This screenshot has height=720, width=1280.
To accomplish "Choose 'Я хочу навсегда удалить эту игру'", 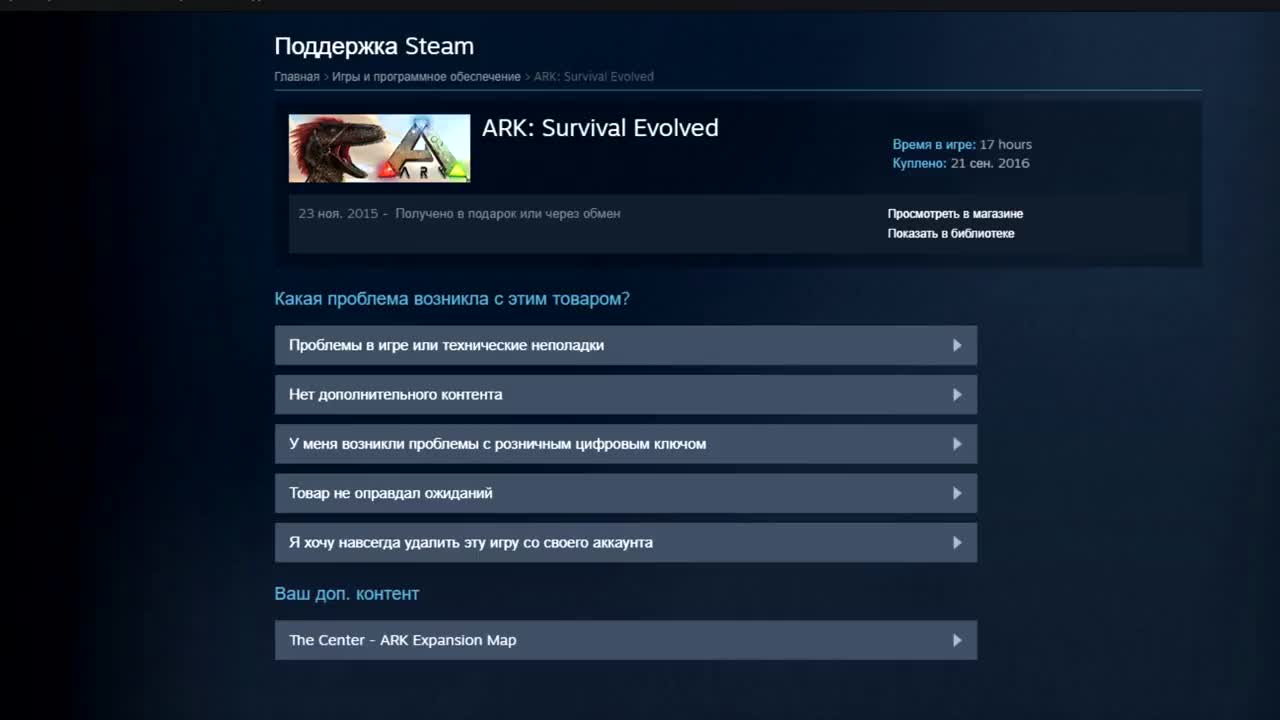I will point(626,542).
